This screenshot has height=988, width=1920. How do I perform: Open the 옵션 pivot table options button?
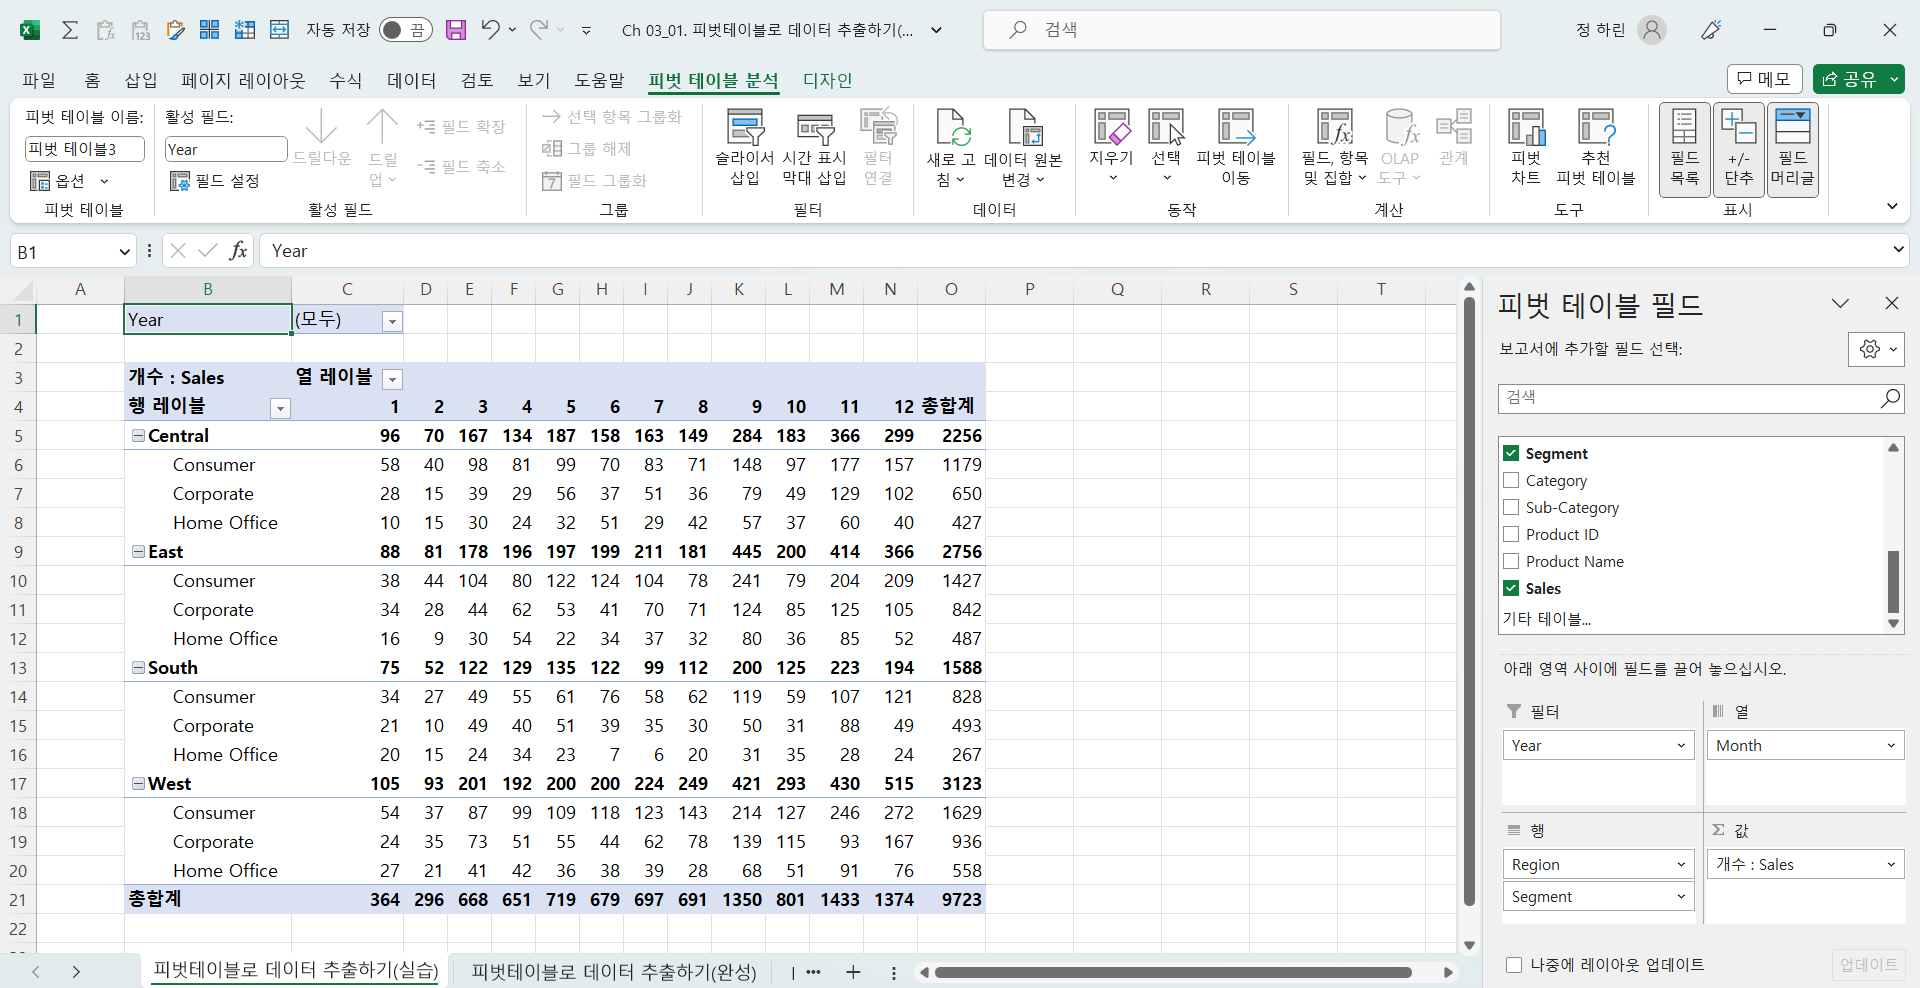click(68, 181)
